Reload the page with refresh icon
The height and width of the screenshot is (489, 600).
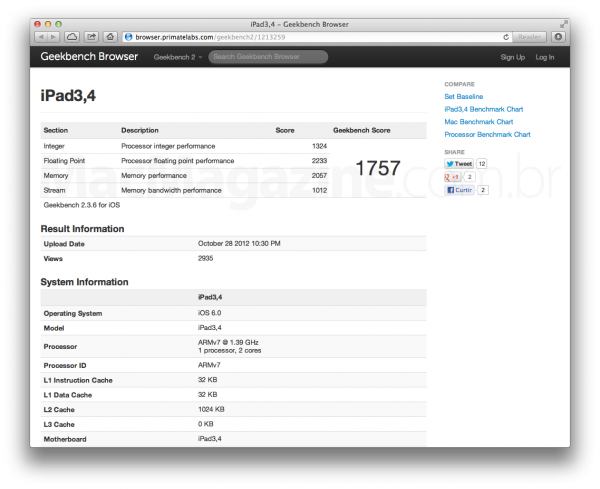[506, 37]
